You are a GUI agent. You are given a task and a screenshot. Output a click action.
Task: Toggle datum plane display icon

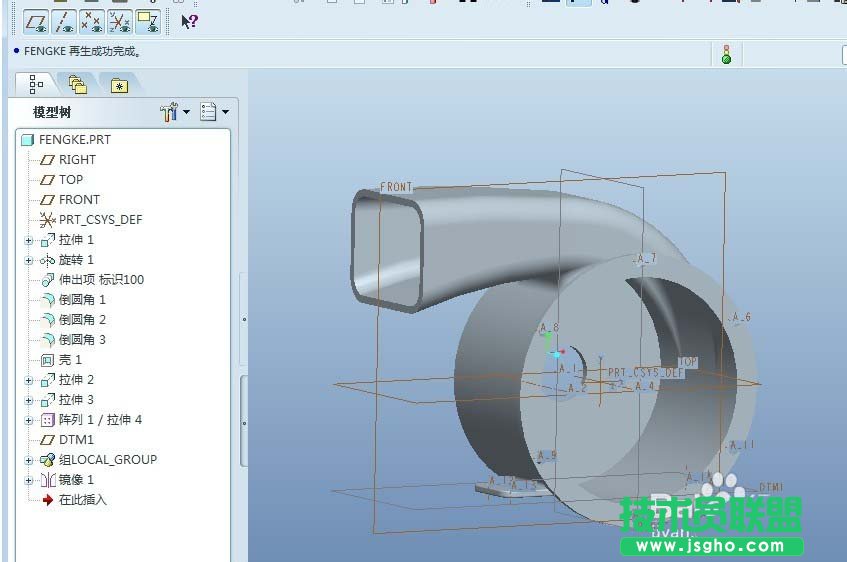tap(36, 22)
